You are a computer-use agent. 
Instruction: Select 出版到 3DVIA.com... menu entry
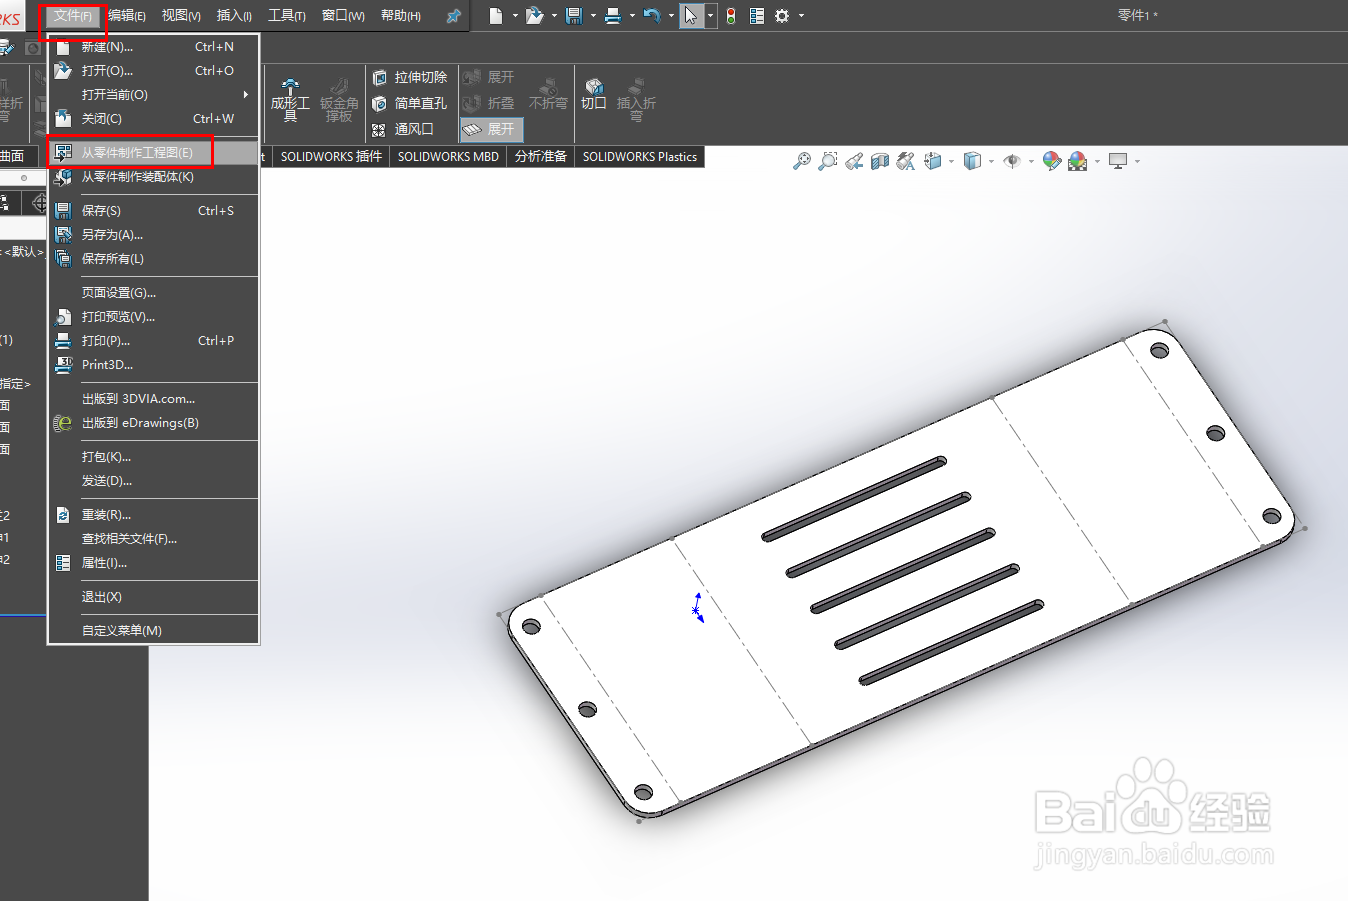pos(154,399)
